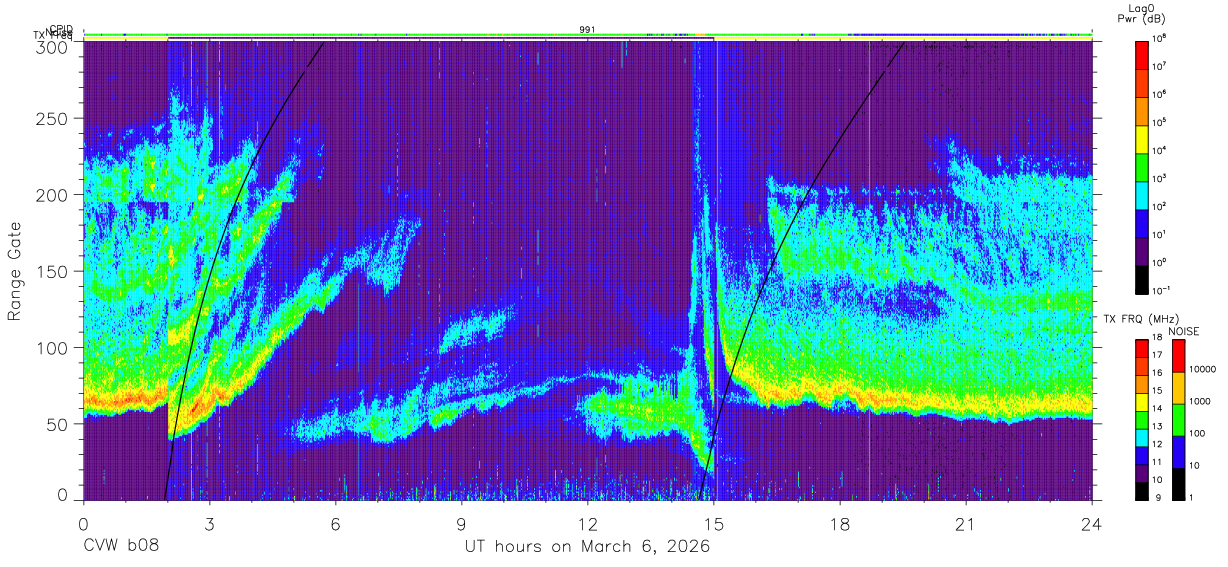
Task: Click the 12 tick on UT hours axis
Action: coord(587,523)
